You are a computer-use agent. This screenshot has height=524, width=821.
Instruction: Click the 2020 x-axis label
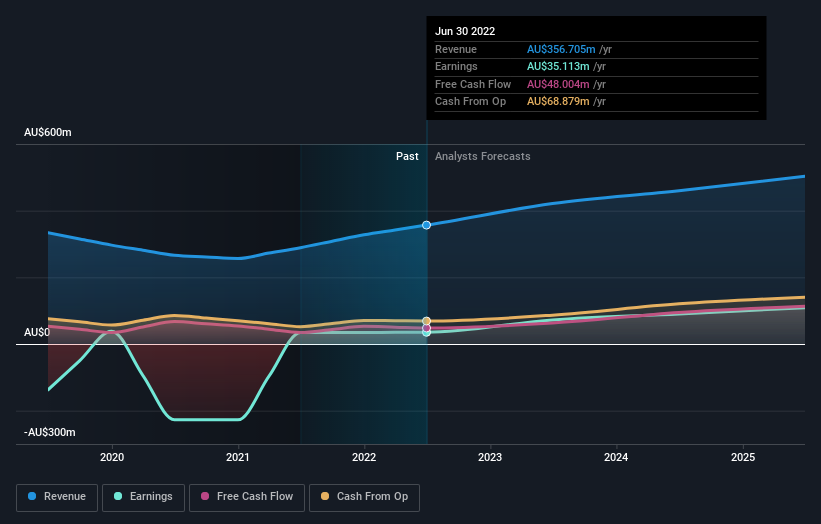(112, 457)
